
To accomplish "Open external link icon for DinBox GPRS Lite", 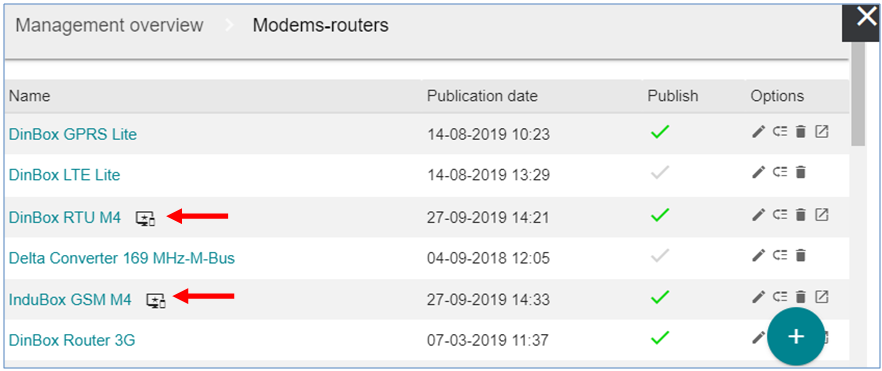I will pos(822,132).
